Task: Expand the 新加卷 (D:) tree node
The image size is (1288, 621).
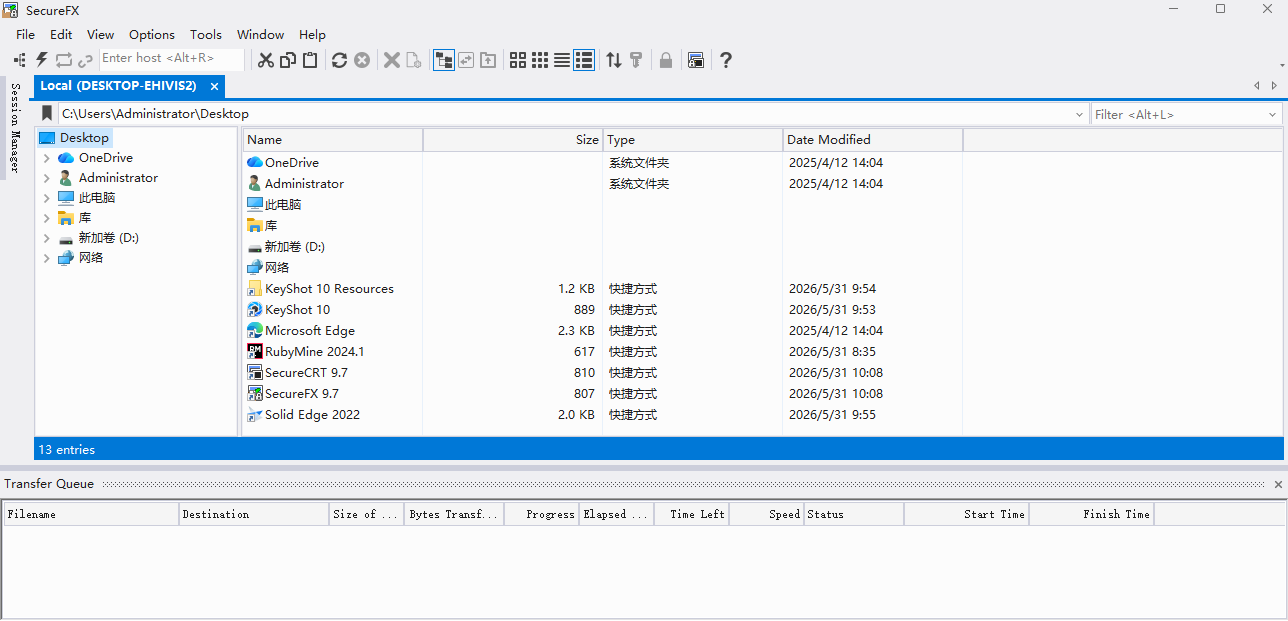Action: pyautogui.click(x=46, y=238)
